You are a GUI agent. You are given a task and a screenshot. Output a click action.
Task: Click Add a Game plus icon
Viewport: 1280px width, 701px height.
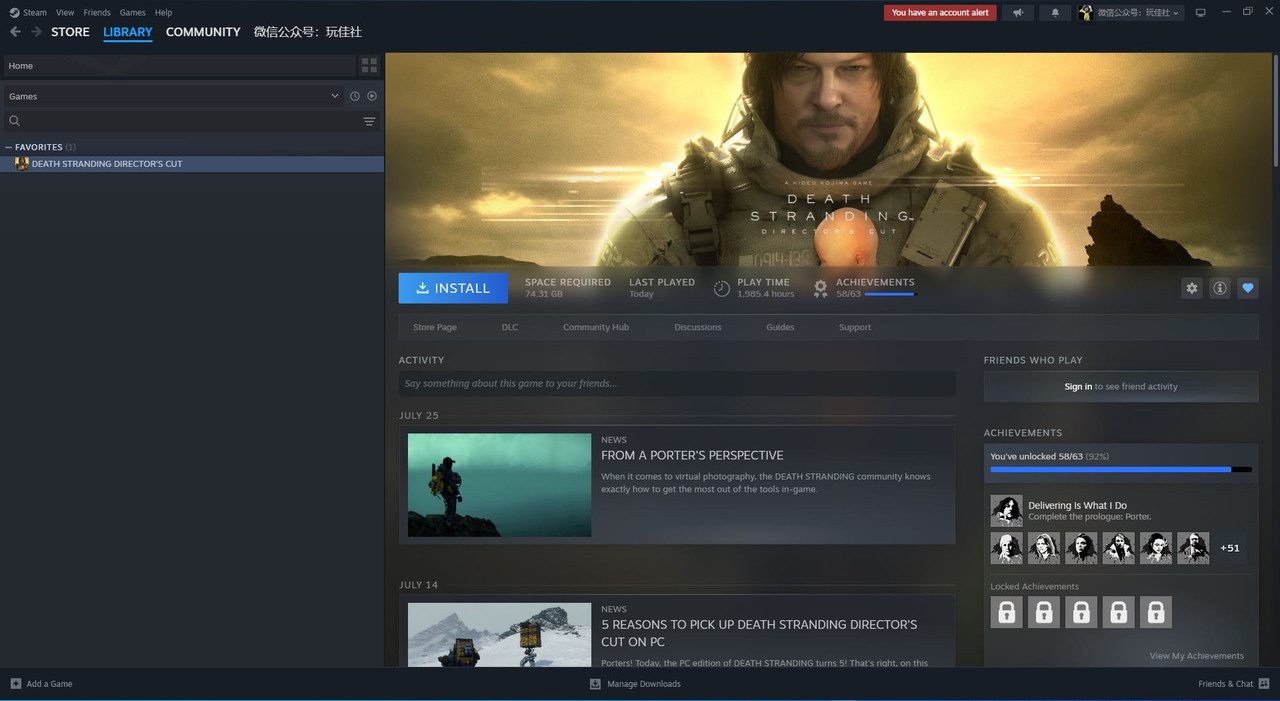[15, 684]
